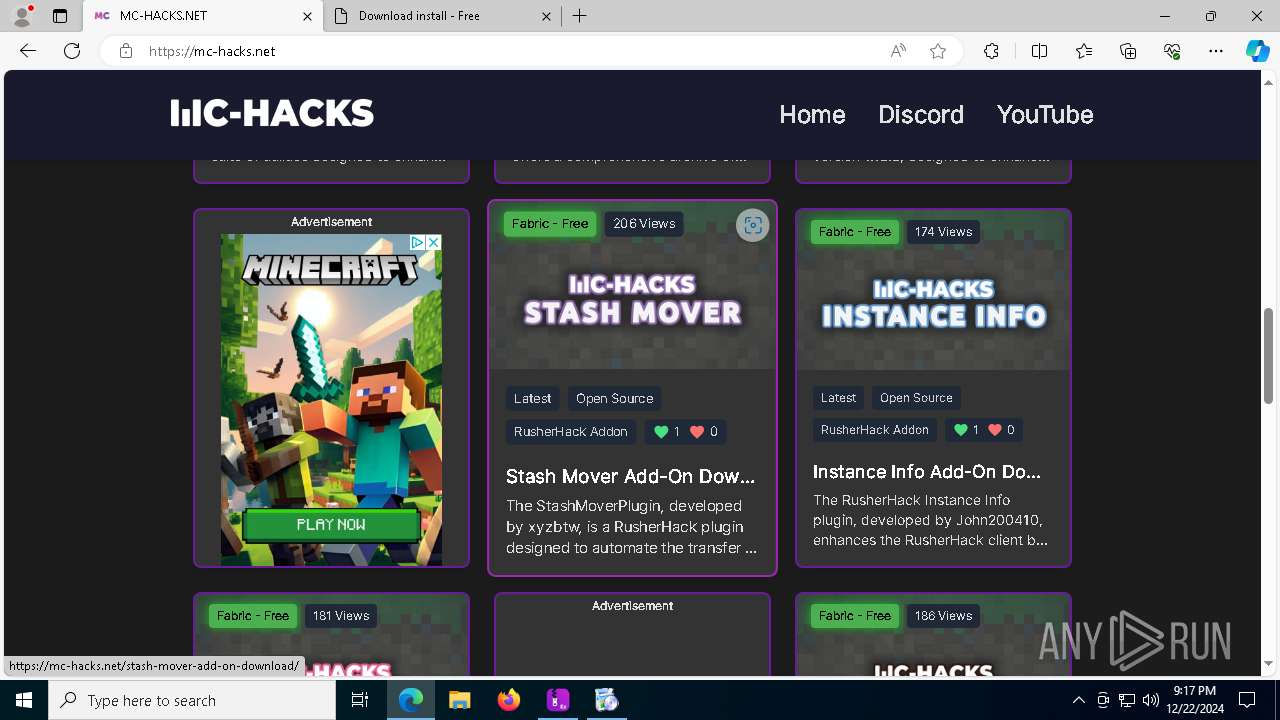The image size is (1280, 720).
Task: Click the Home navigation link
Action: pos(812,114)
